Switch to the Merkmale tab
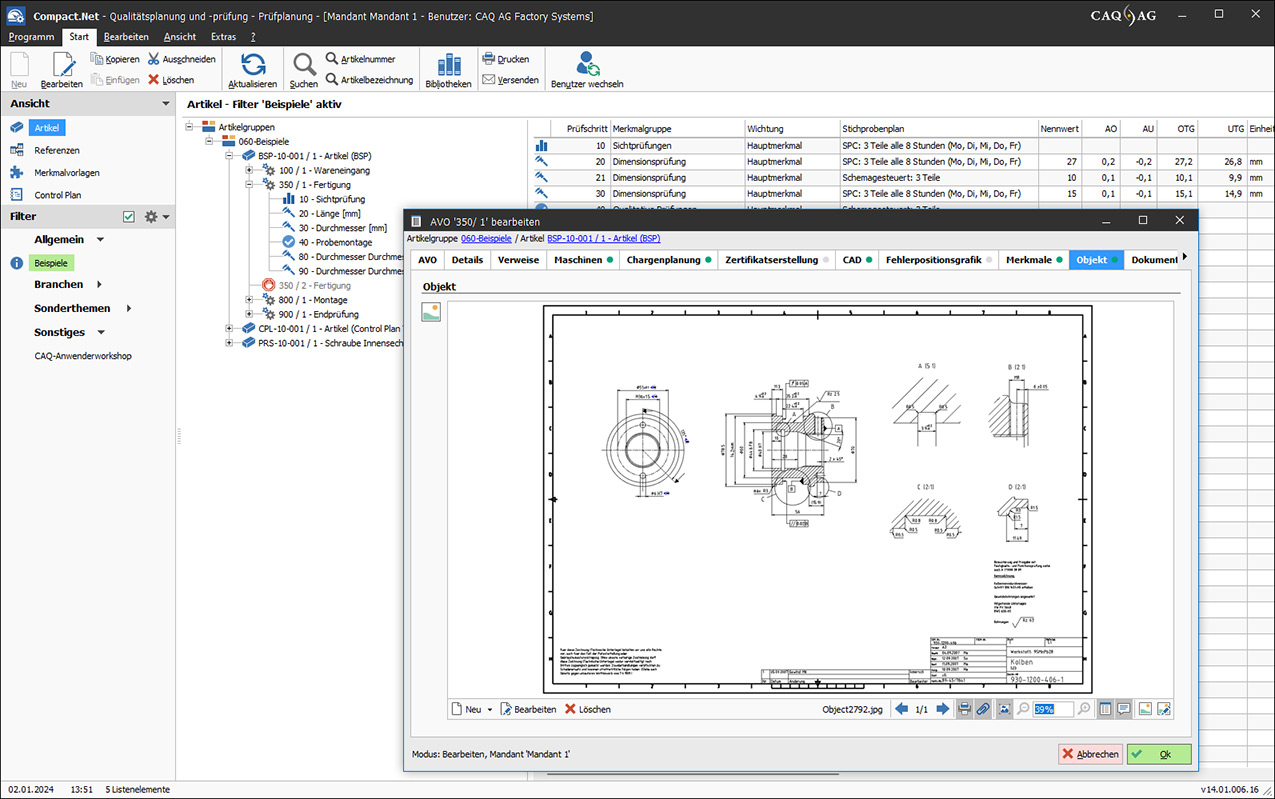Image resolution: width=1275 pixels, height=799 pixels. tap(1034, 260)
